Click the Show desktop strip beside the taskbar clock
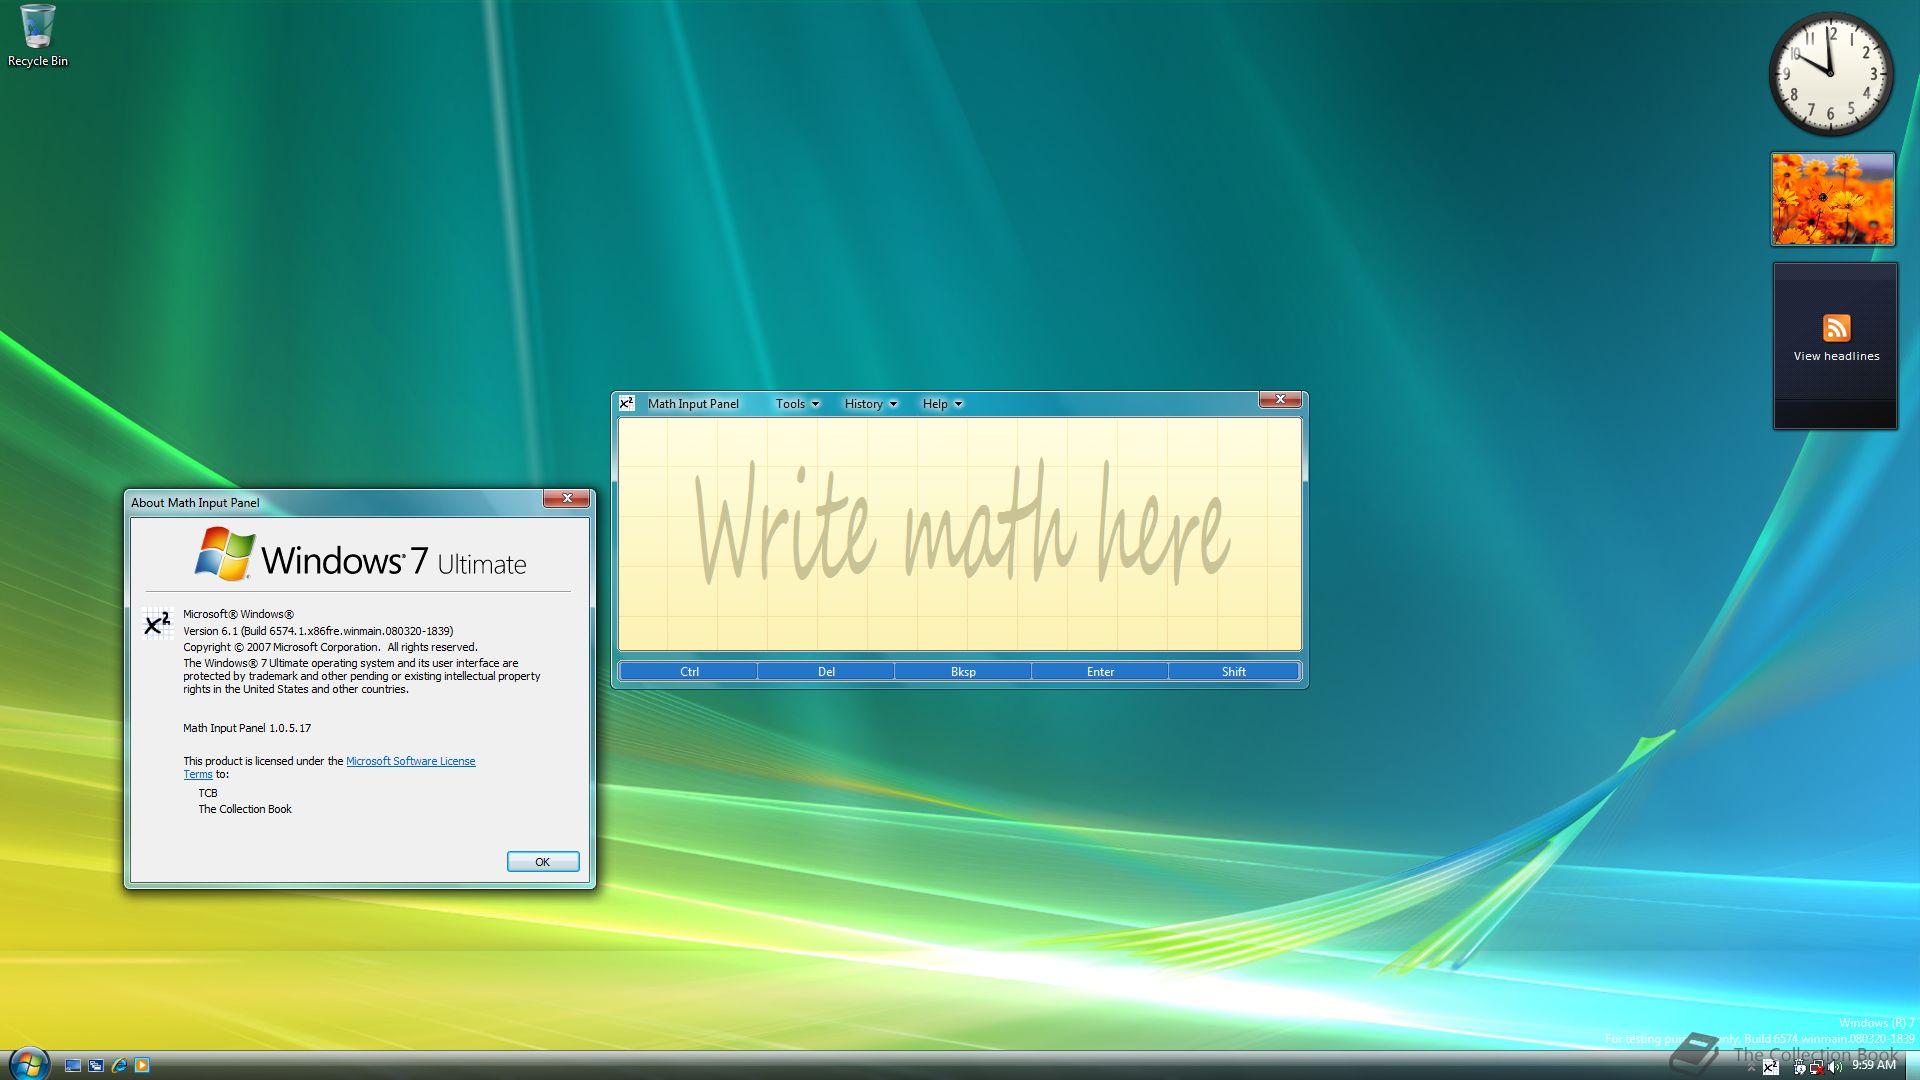1920x1080 pixels. [1912, 1066]
